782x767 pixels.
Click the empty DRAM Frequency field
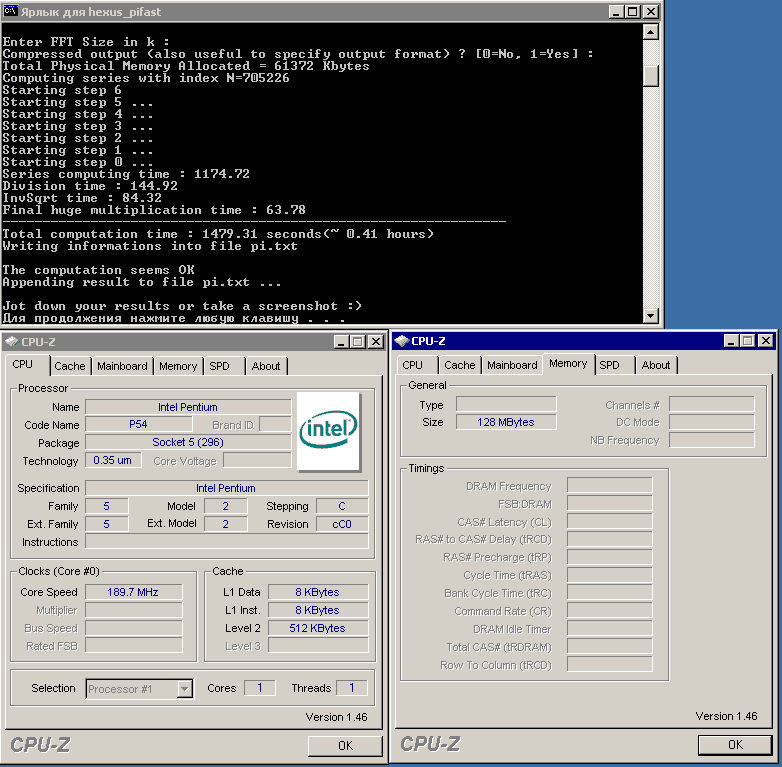click(x=609, y=485)
